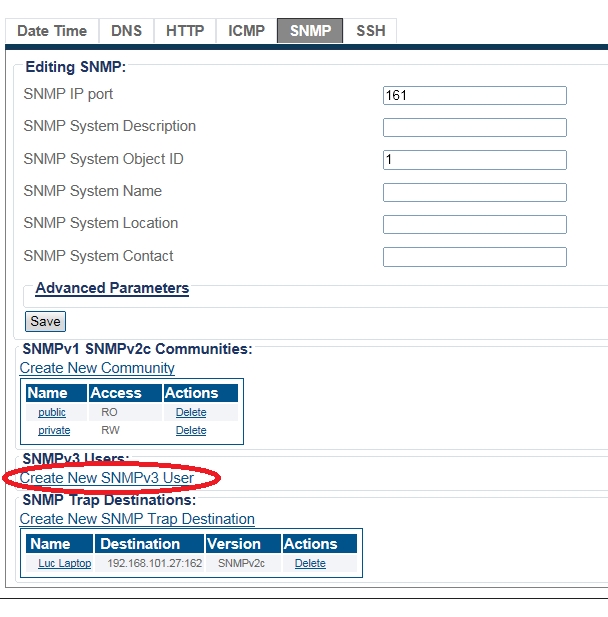
Task: Focus the SNMP System Contact input
Action: [x=474, y=257]
